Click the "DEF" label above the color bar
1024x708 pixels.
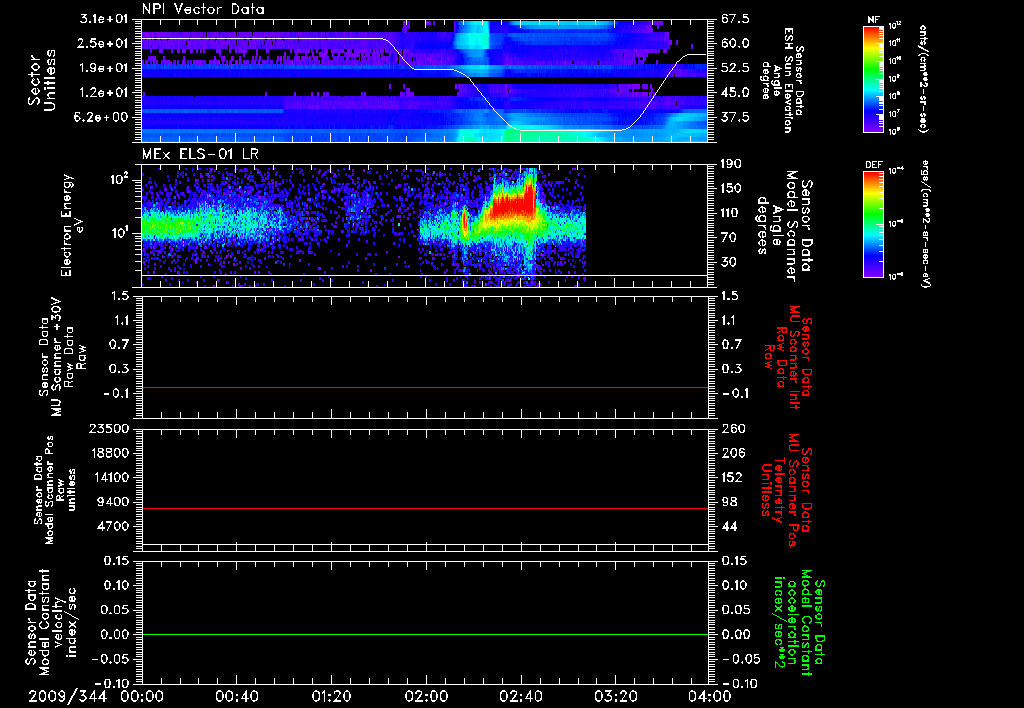pos(873,165)
